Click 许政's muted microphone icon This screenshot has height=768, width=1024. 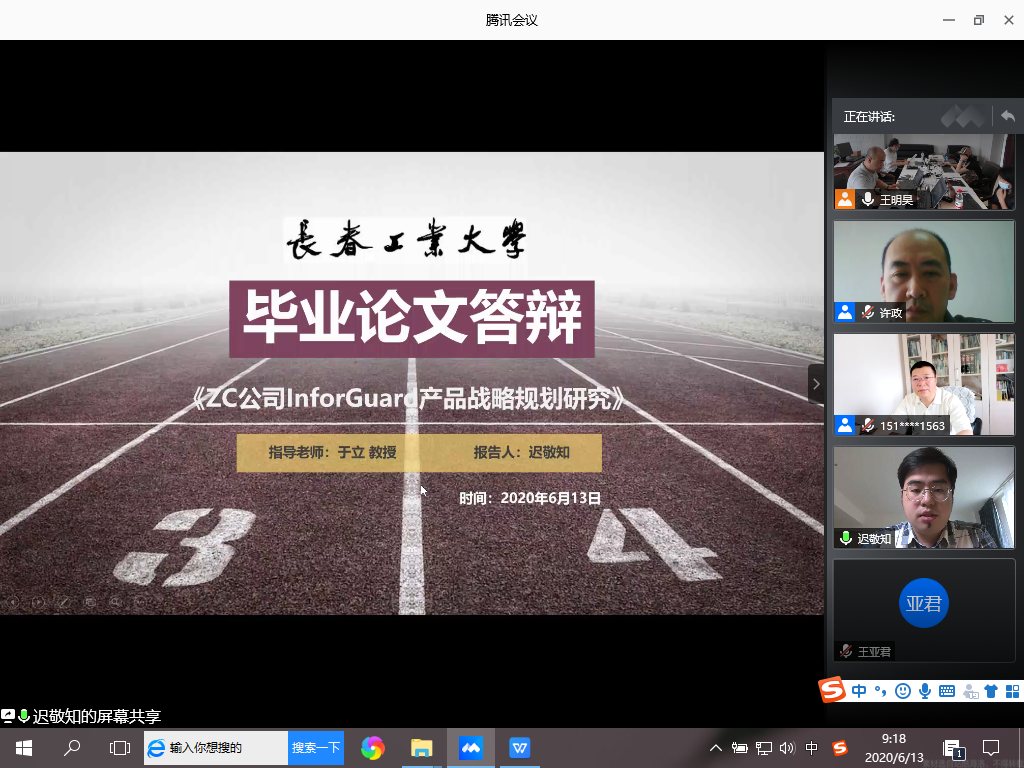tap(867, 313)
